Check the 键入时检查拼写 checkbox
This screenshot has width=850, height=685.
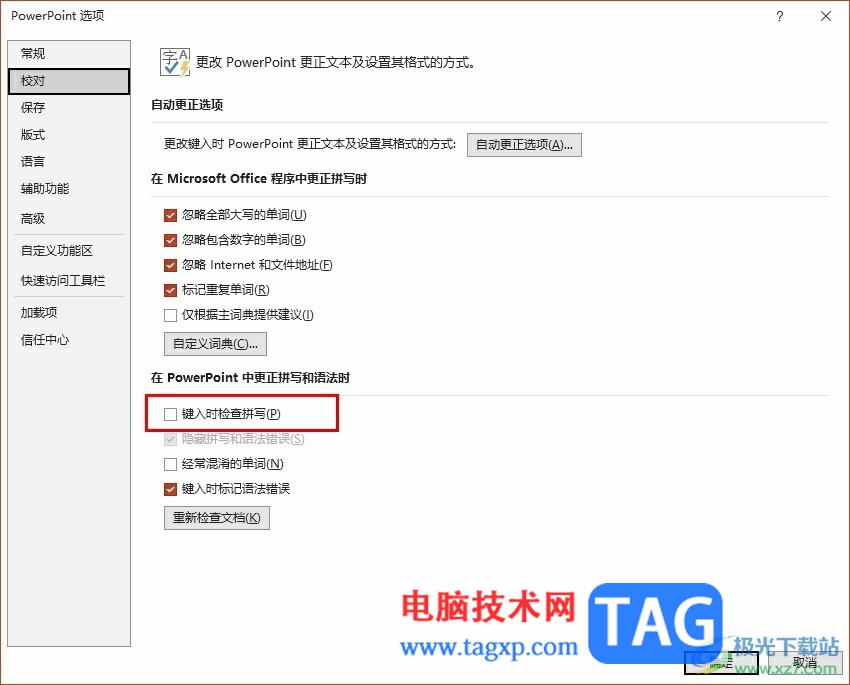170,415
